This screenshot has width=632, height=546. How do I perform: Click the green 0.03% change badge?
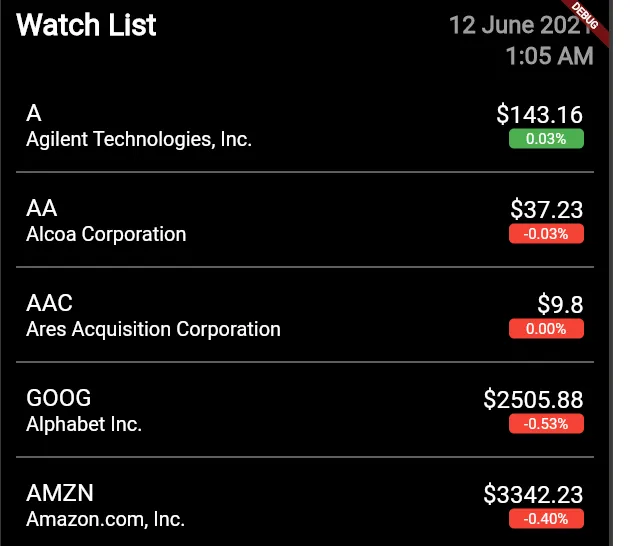(x=546, y=139)
